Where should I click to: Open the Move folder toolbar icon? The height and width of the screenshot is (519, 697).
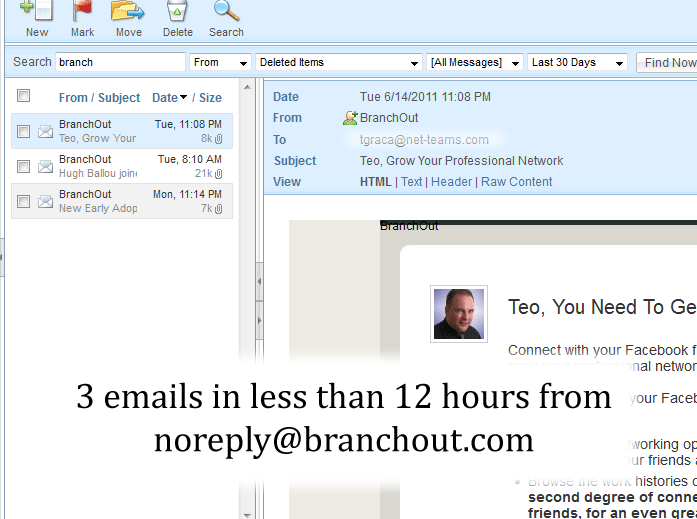point(128,10)
